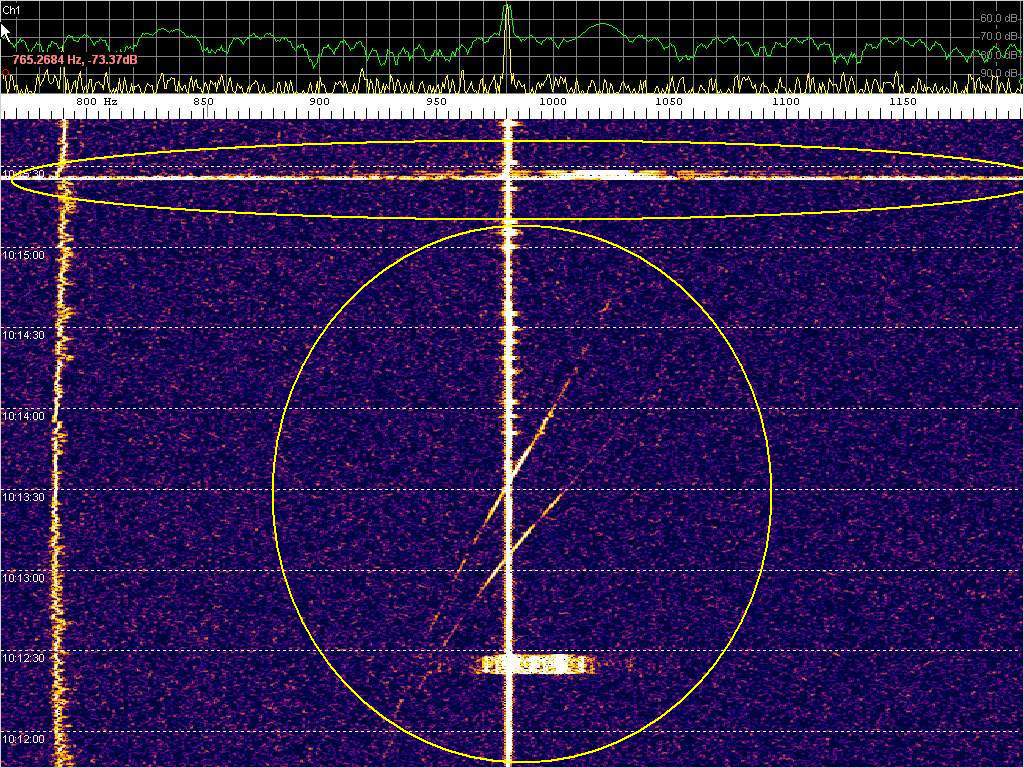Select the 1150 frequency axis label
This screenshot has width=1024, height=768.
tap(903, 102)
